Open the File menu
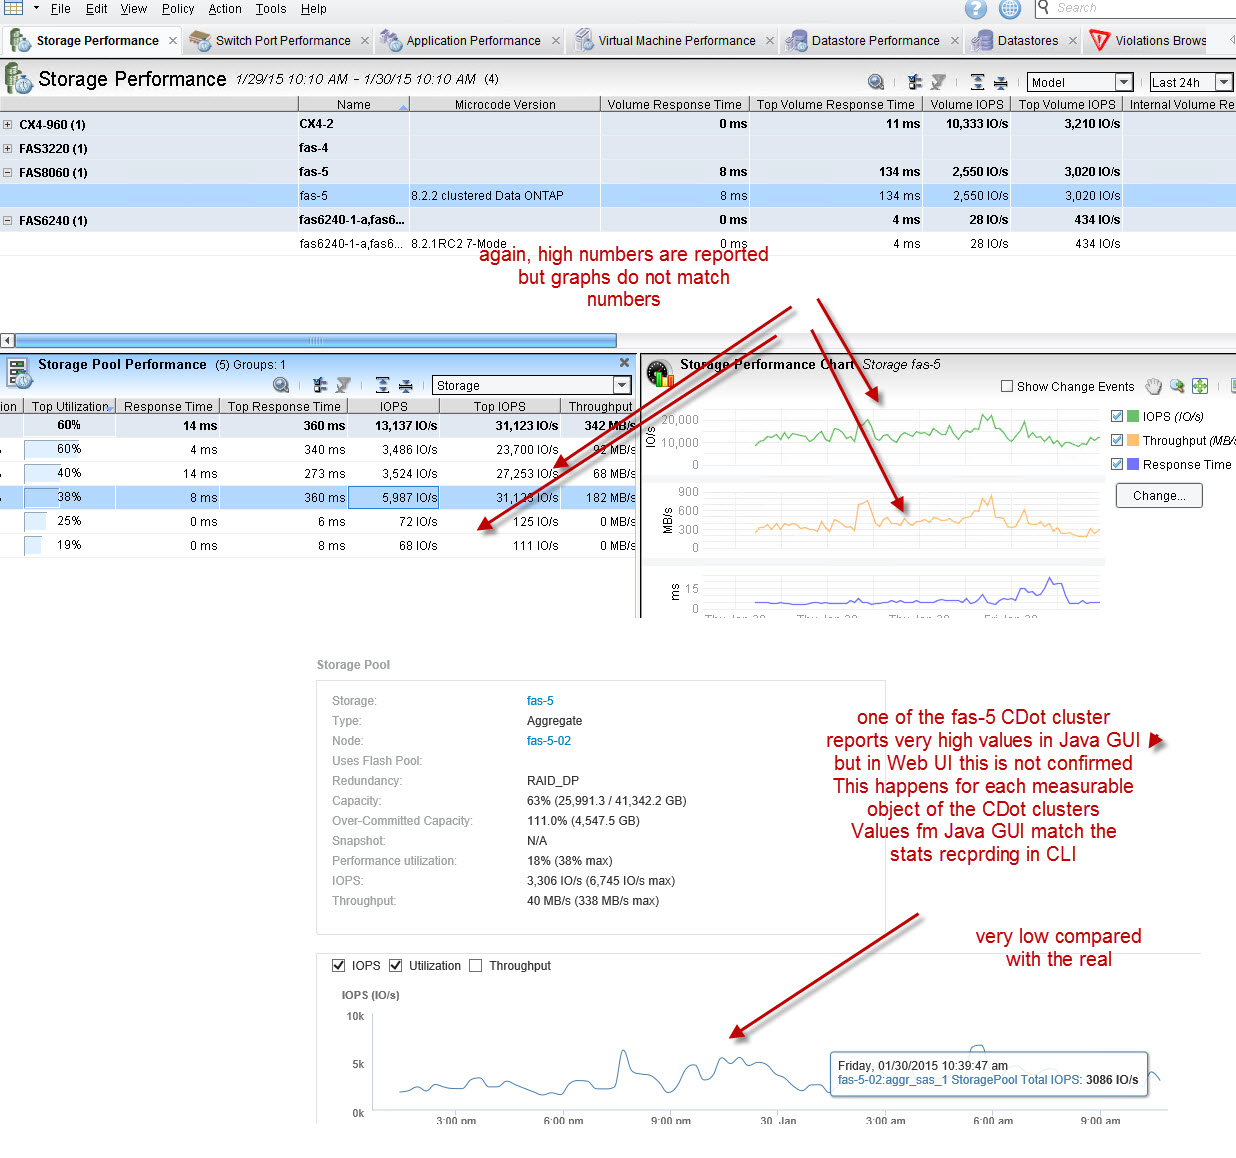The image size is (1236, 1158). (x=60, y=9)
